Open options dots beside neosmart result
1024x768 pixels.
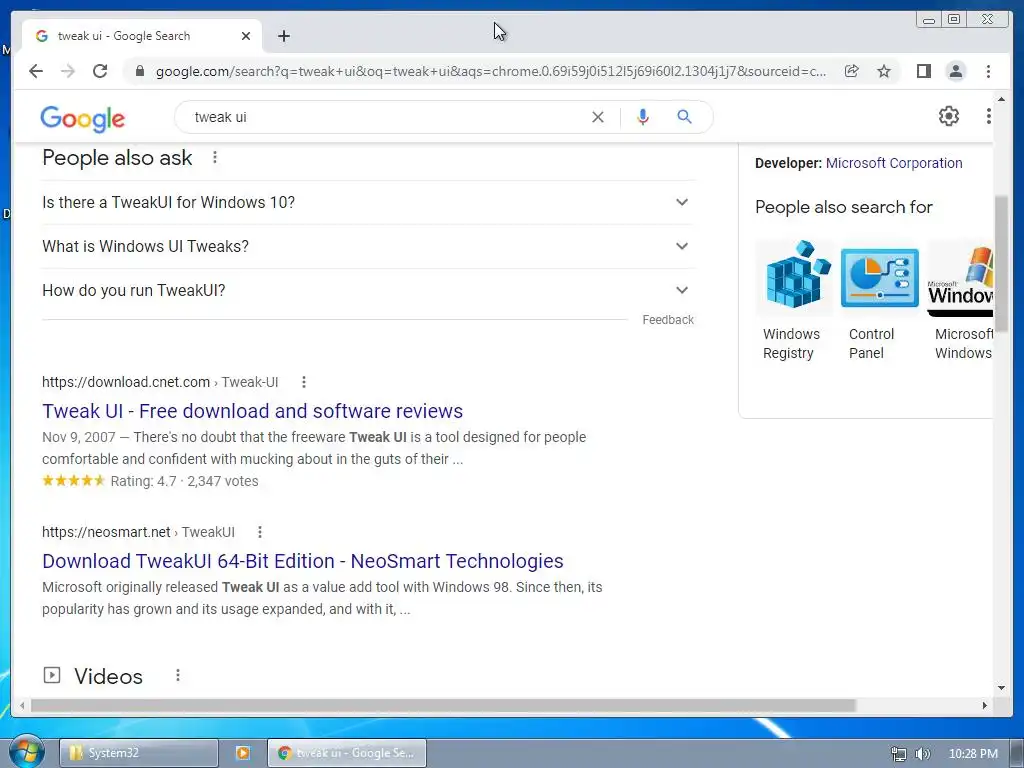click(x=260, y=532)
